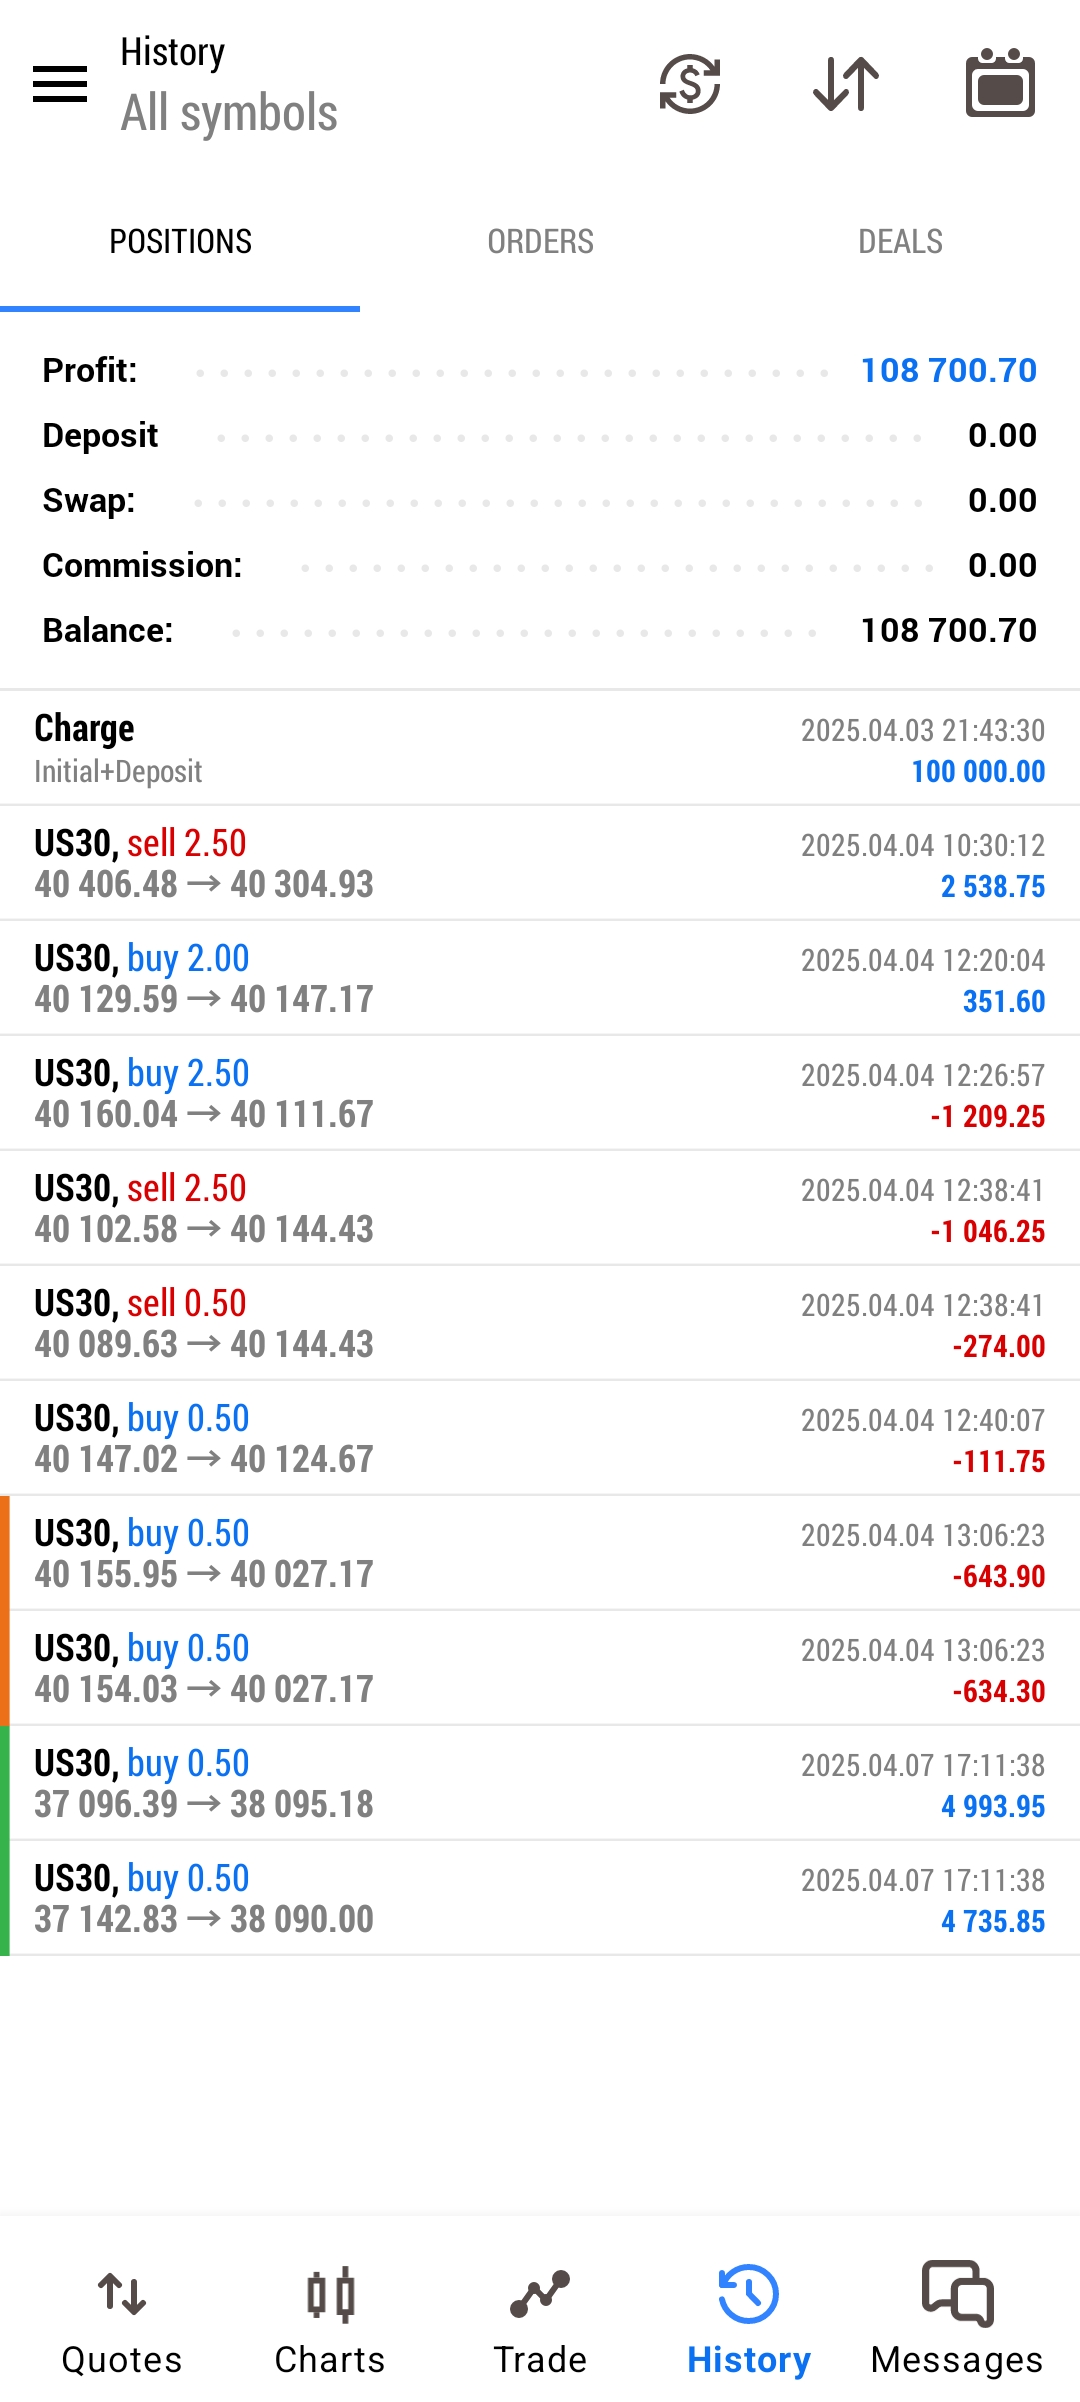Open the trade with 4 993.95 profit
This screenshot has width=1080, height=2402.
[540, 1783]
